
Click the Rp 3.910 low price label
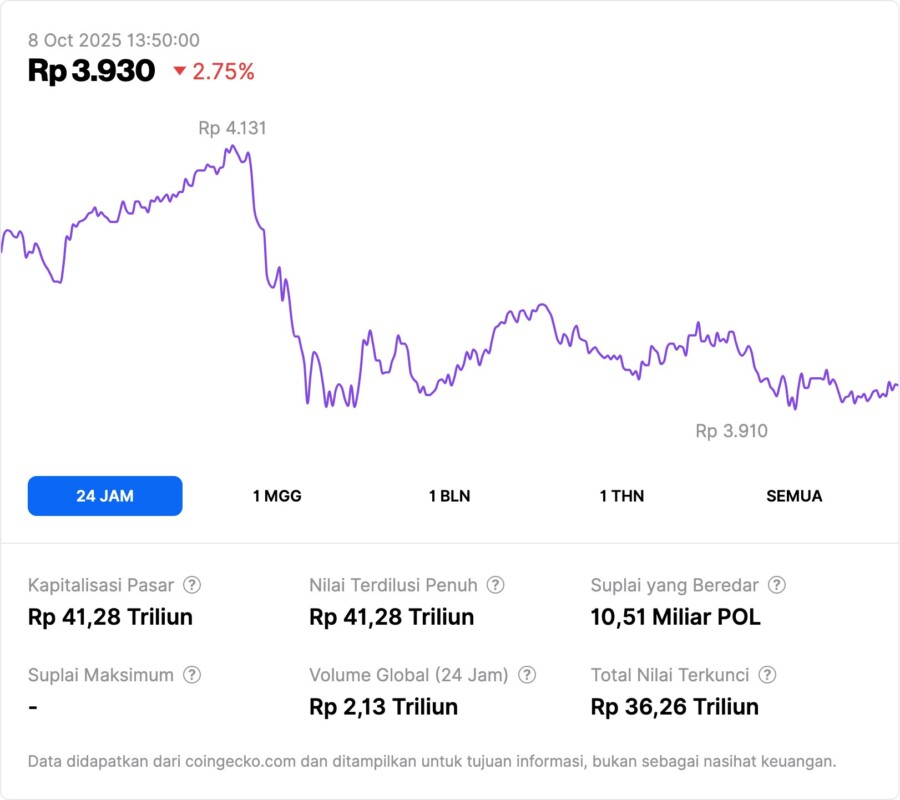(731, 431)
